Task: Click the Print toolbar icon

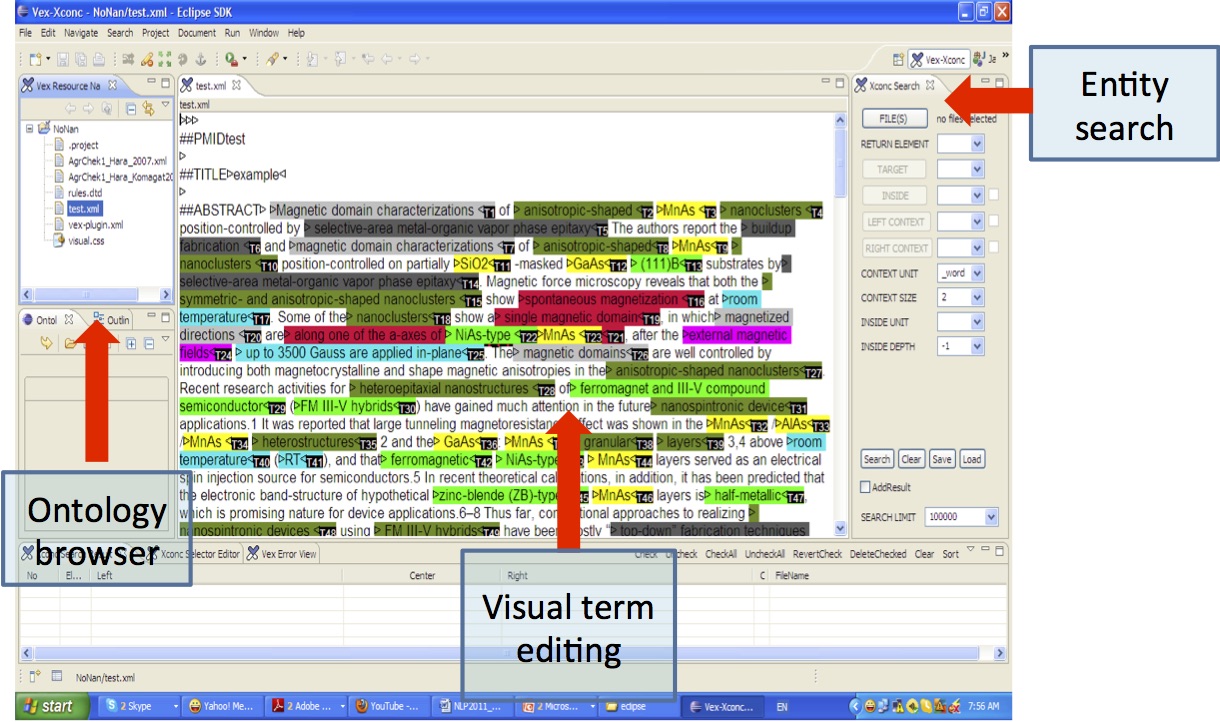Action: pyautogui.click(x=98, y=60)
